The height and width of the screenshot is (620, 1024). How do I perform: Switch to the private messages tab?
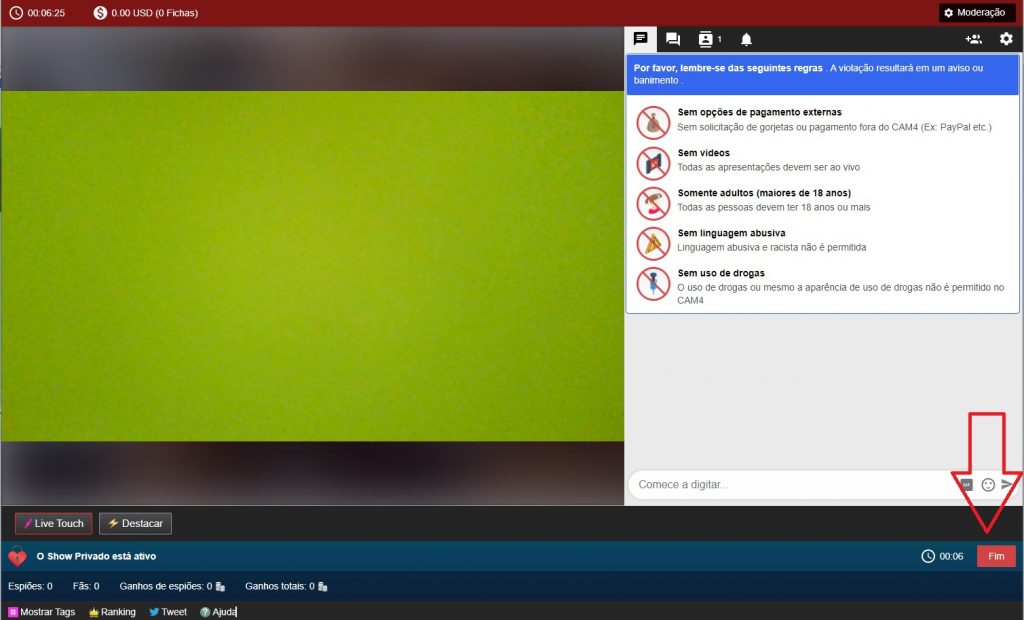673,39
